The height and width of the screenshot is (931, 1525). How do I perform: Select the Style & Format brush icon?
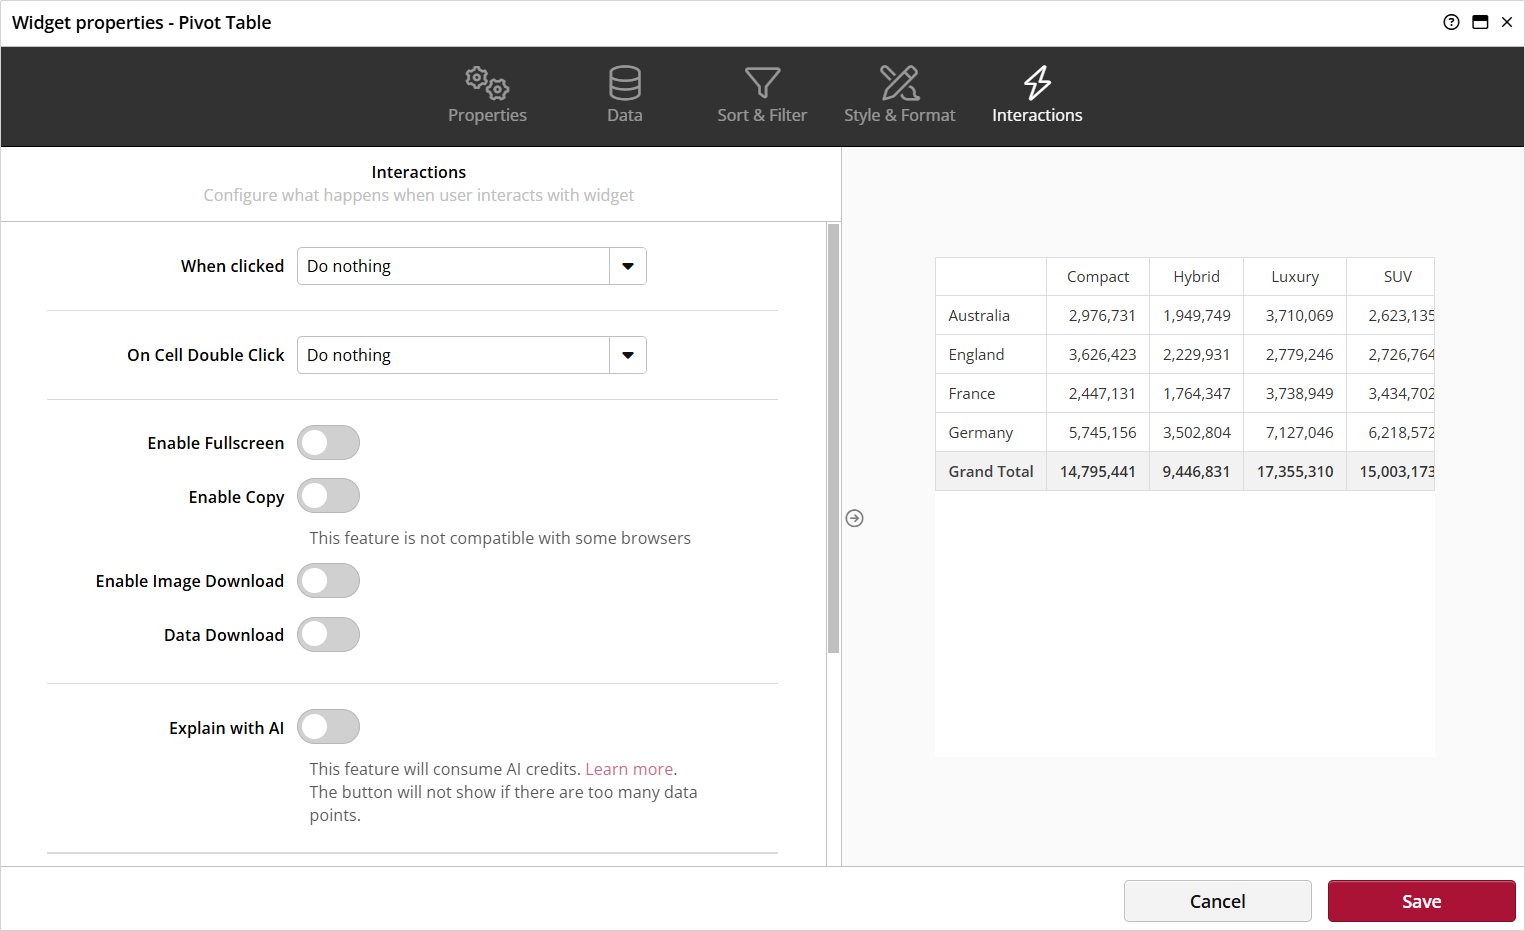click(x=899, y=83)
